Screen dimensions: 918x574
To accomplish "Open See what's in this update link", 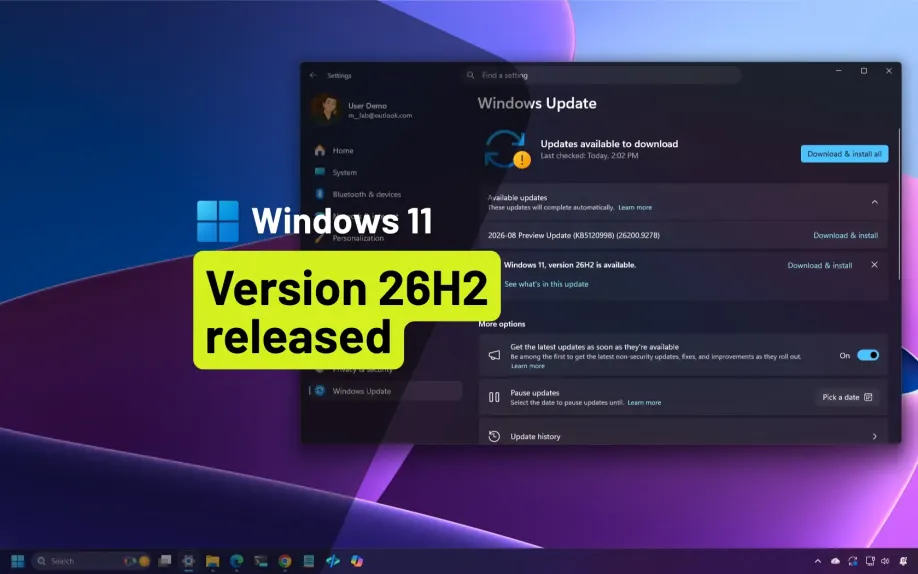I will tap(546, 283).
